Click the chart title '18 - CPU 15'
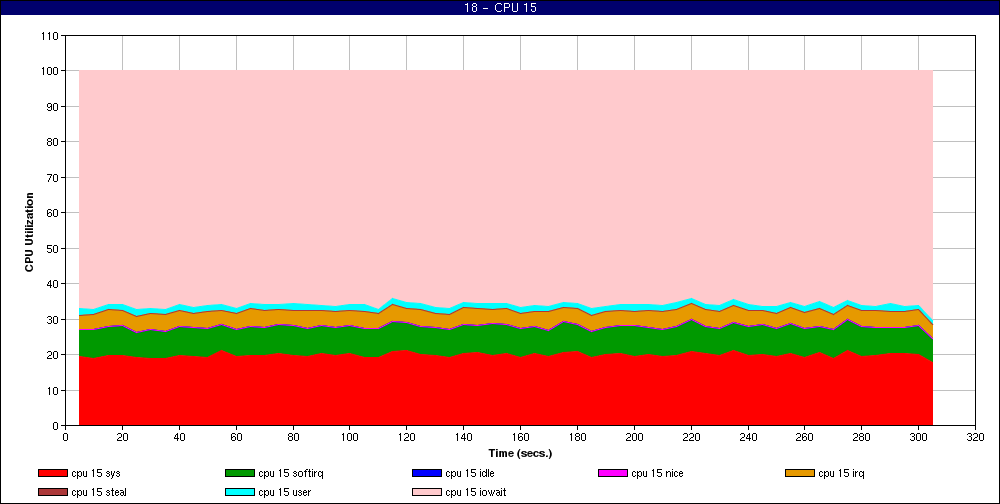 (x=500, y=8)
